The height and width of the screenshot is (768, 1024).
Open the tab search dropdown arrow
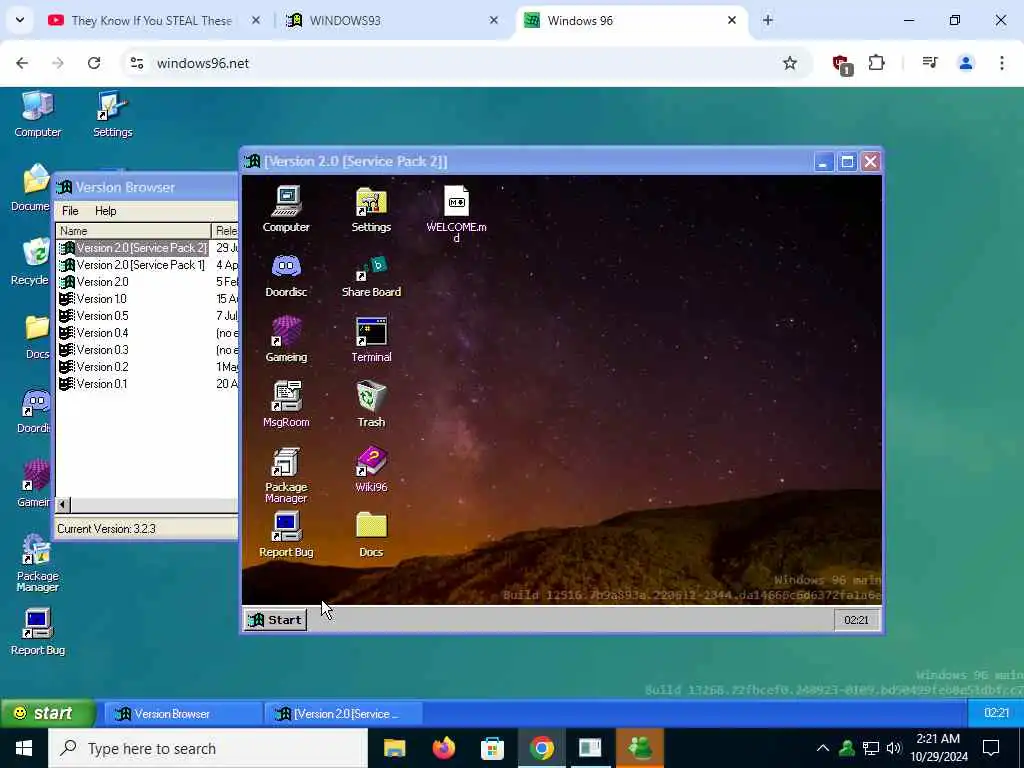point(20,20)
